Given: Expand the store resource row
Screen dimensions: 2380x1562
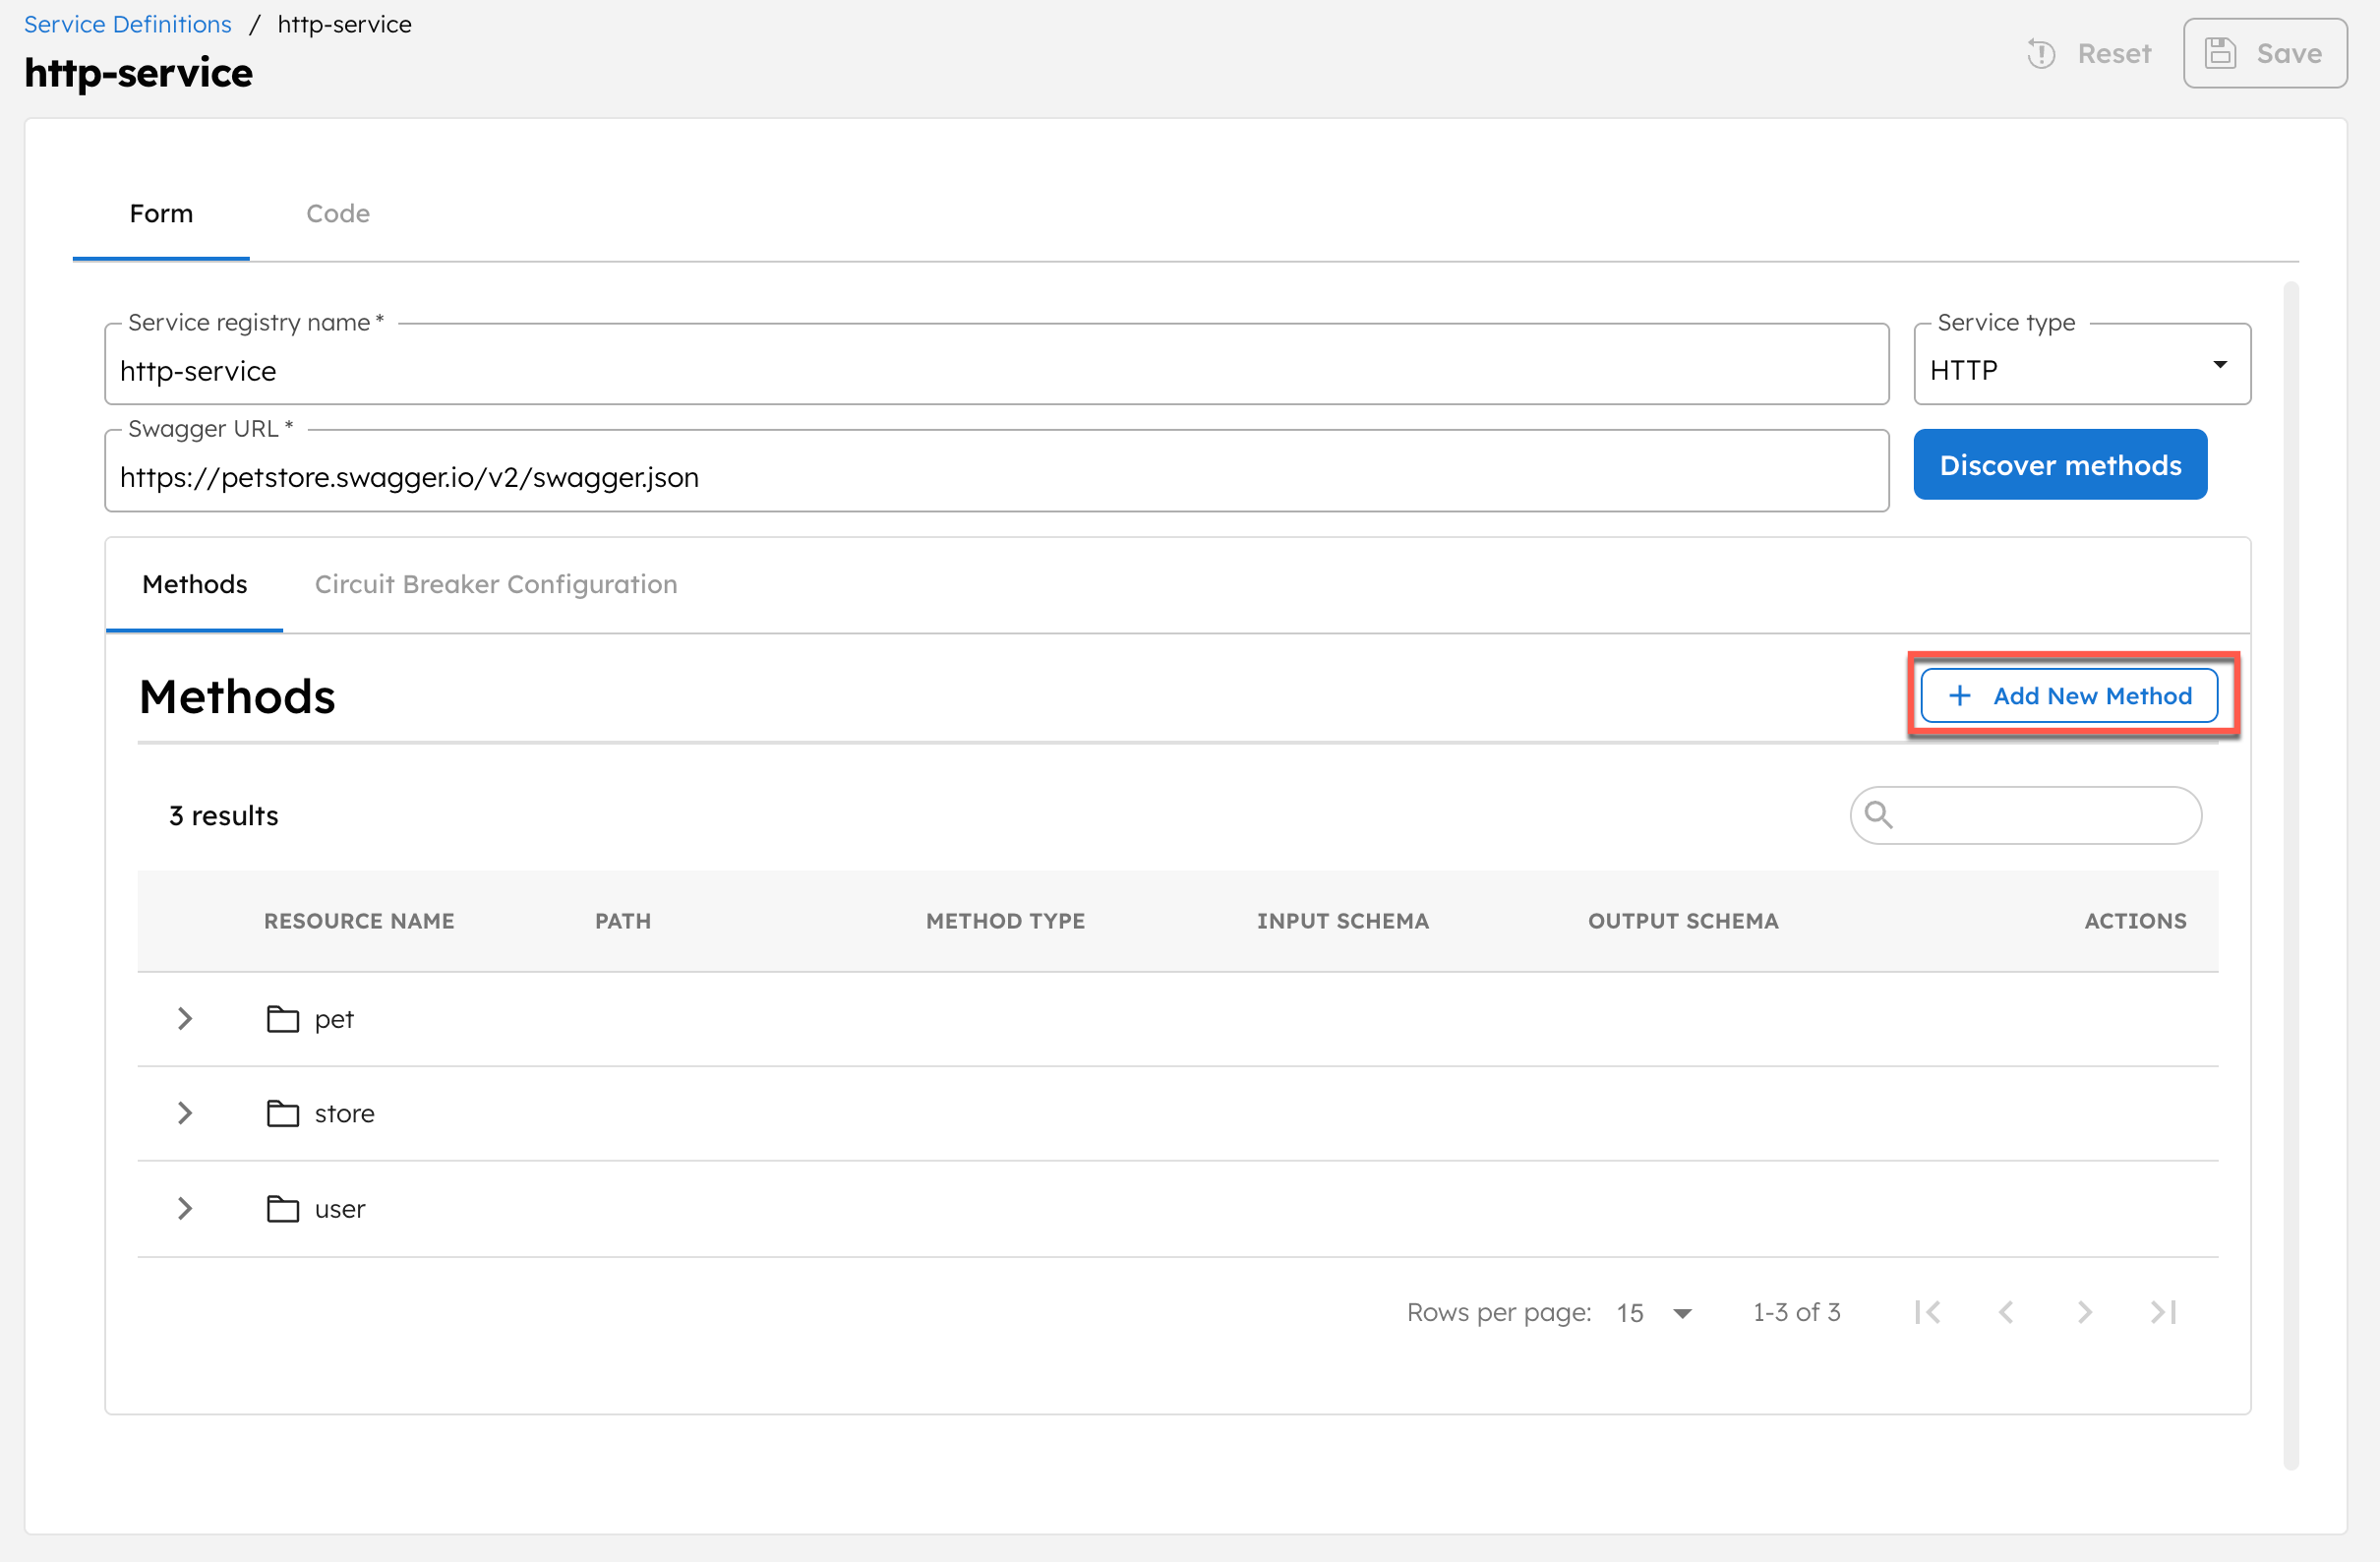Looking at the screenshot, I should (x=185, y=1113).
